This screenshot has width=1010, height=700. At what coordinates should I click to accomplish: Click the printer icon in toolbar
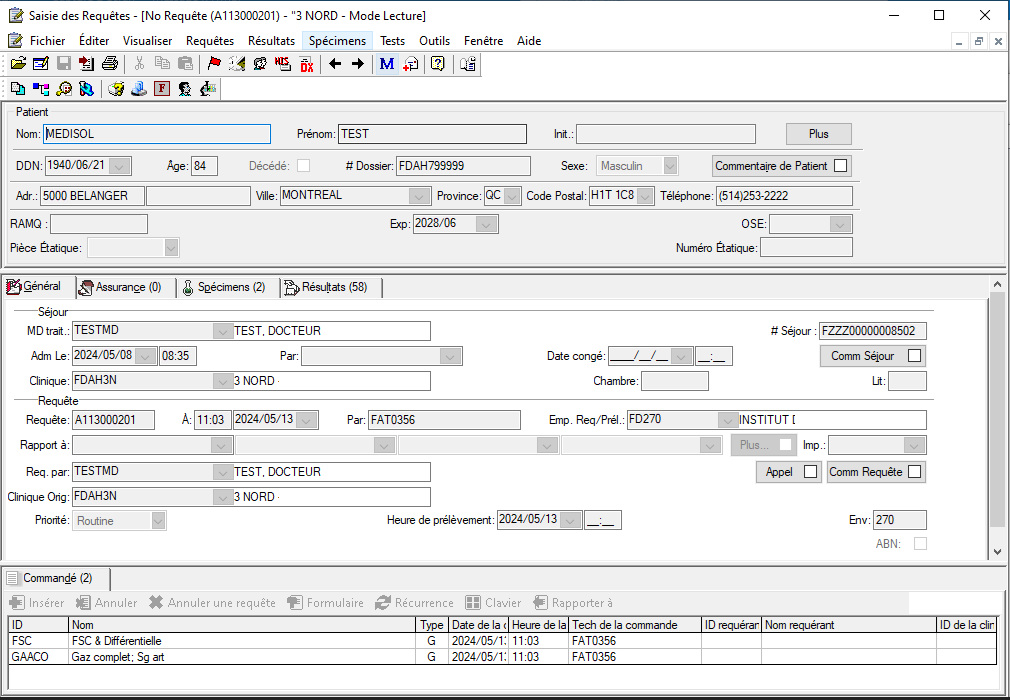tap(110, 64)
